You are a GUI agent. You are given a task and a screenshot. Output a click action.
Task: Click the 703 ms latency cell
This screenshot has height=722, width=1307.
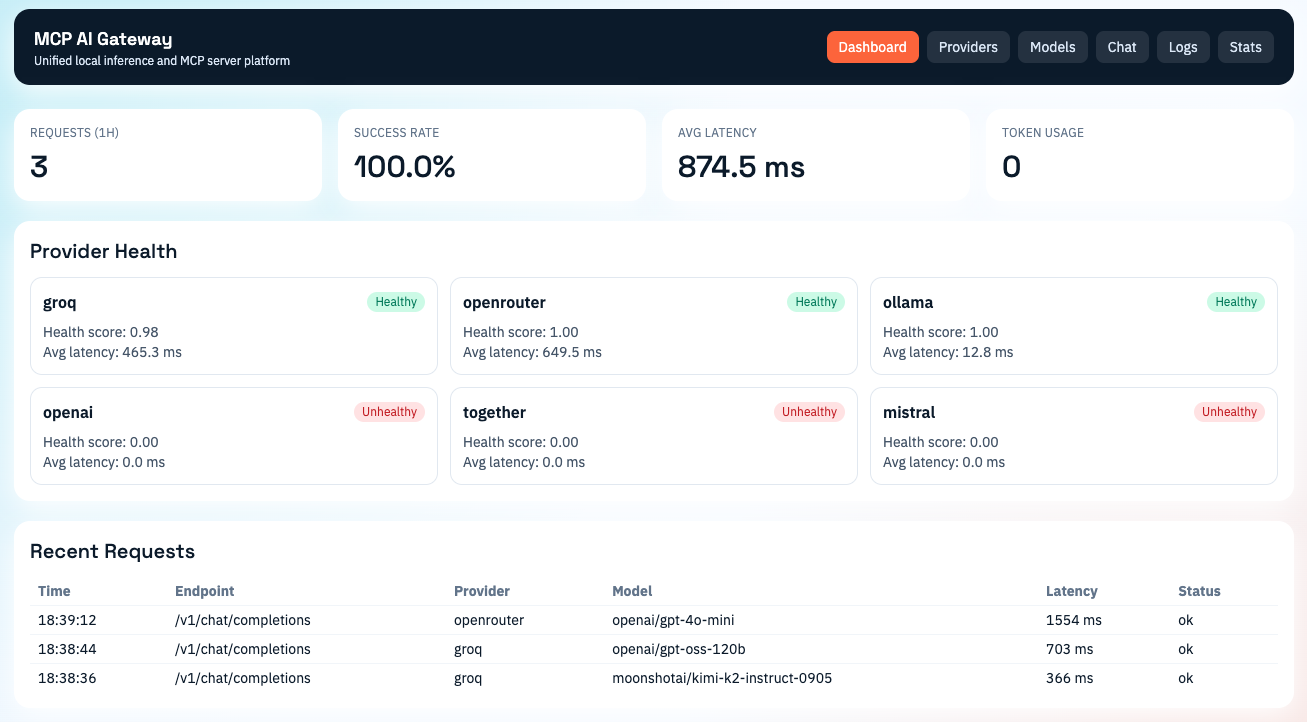pos(1070,649)
